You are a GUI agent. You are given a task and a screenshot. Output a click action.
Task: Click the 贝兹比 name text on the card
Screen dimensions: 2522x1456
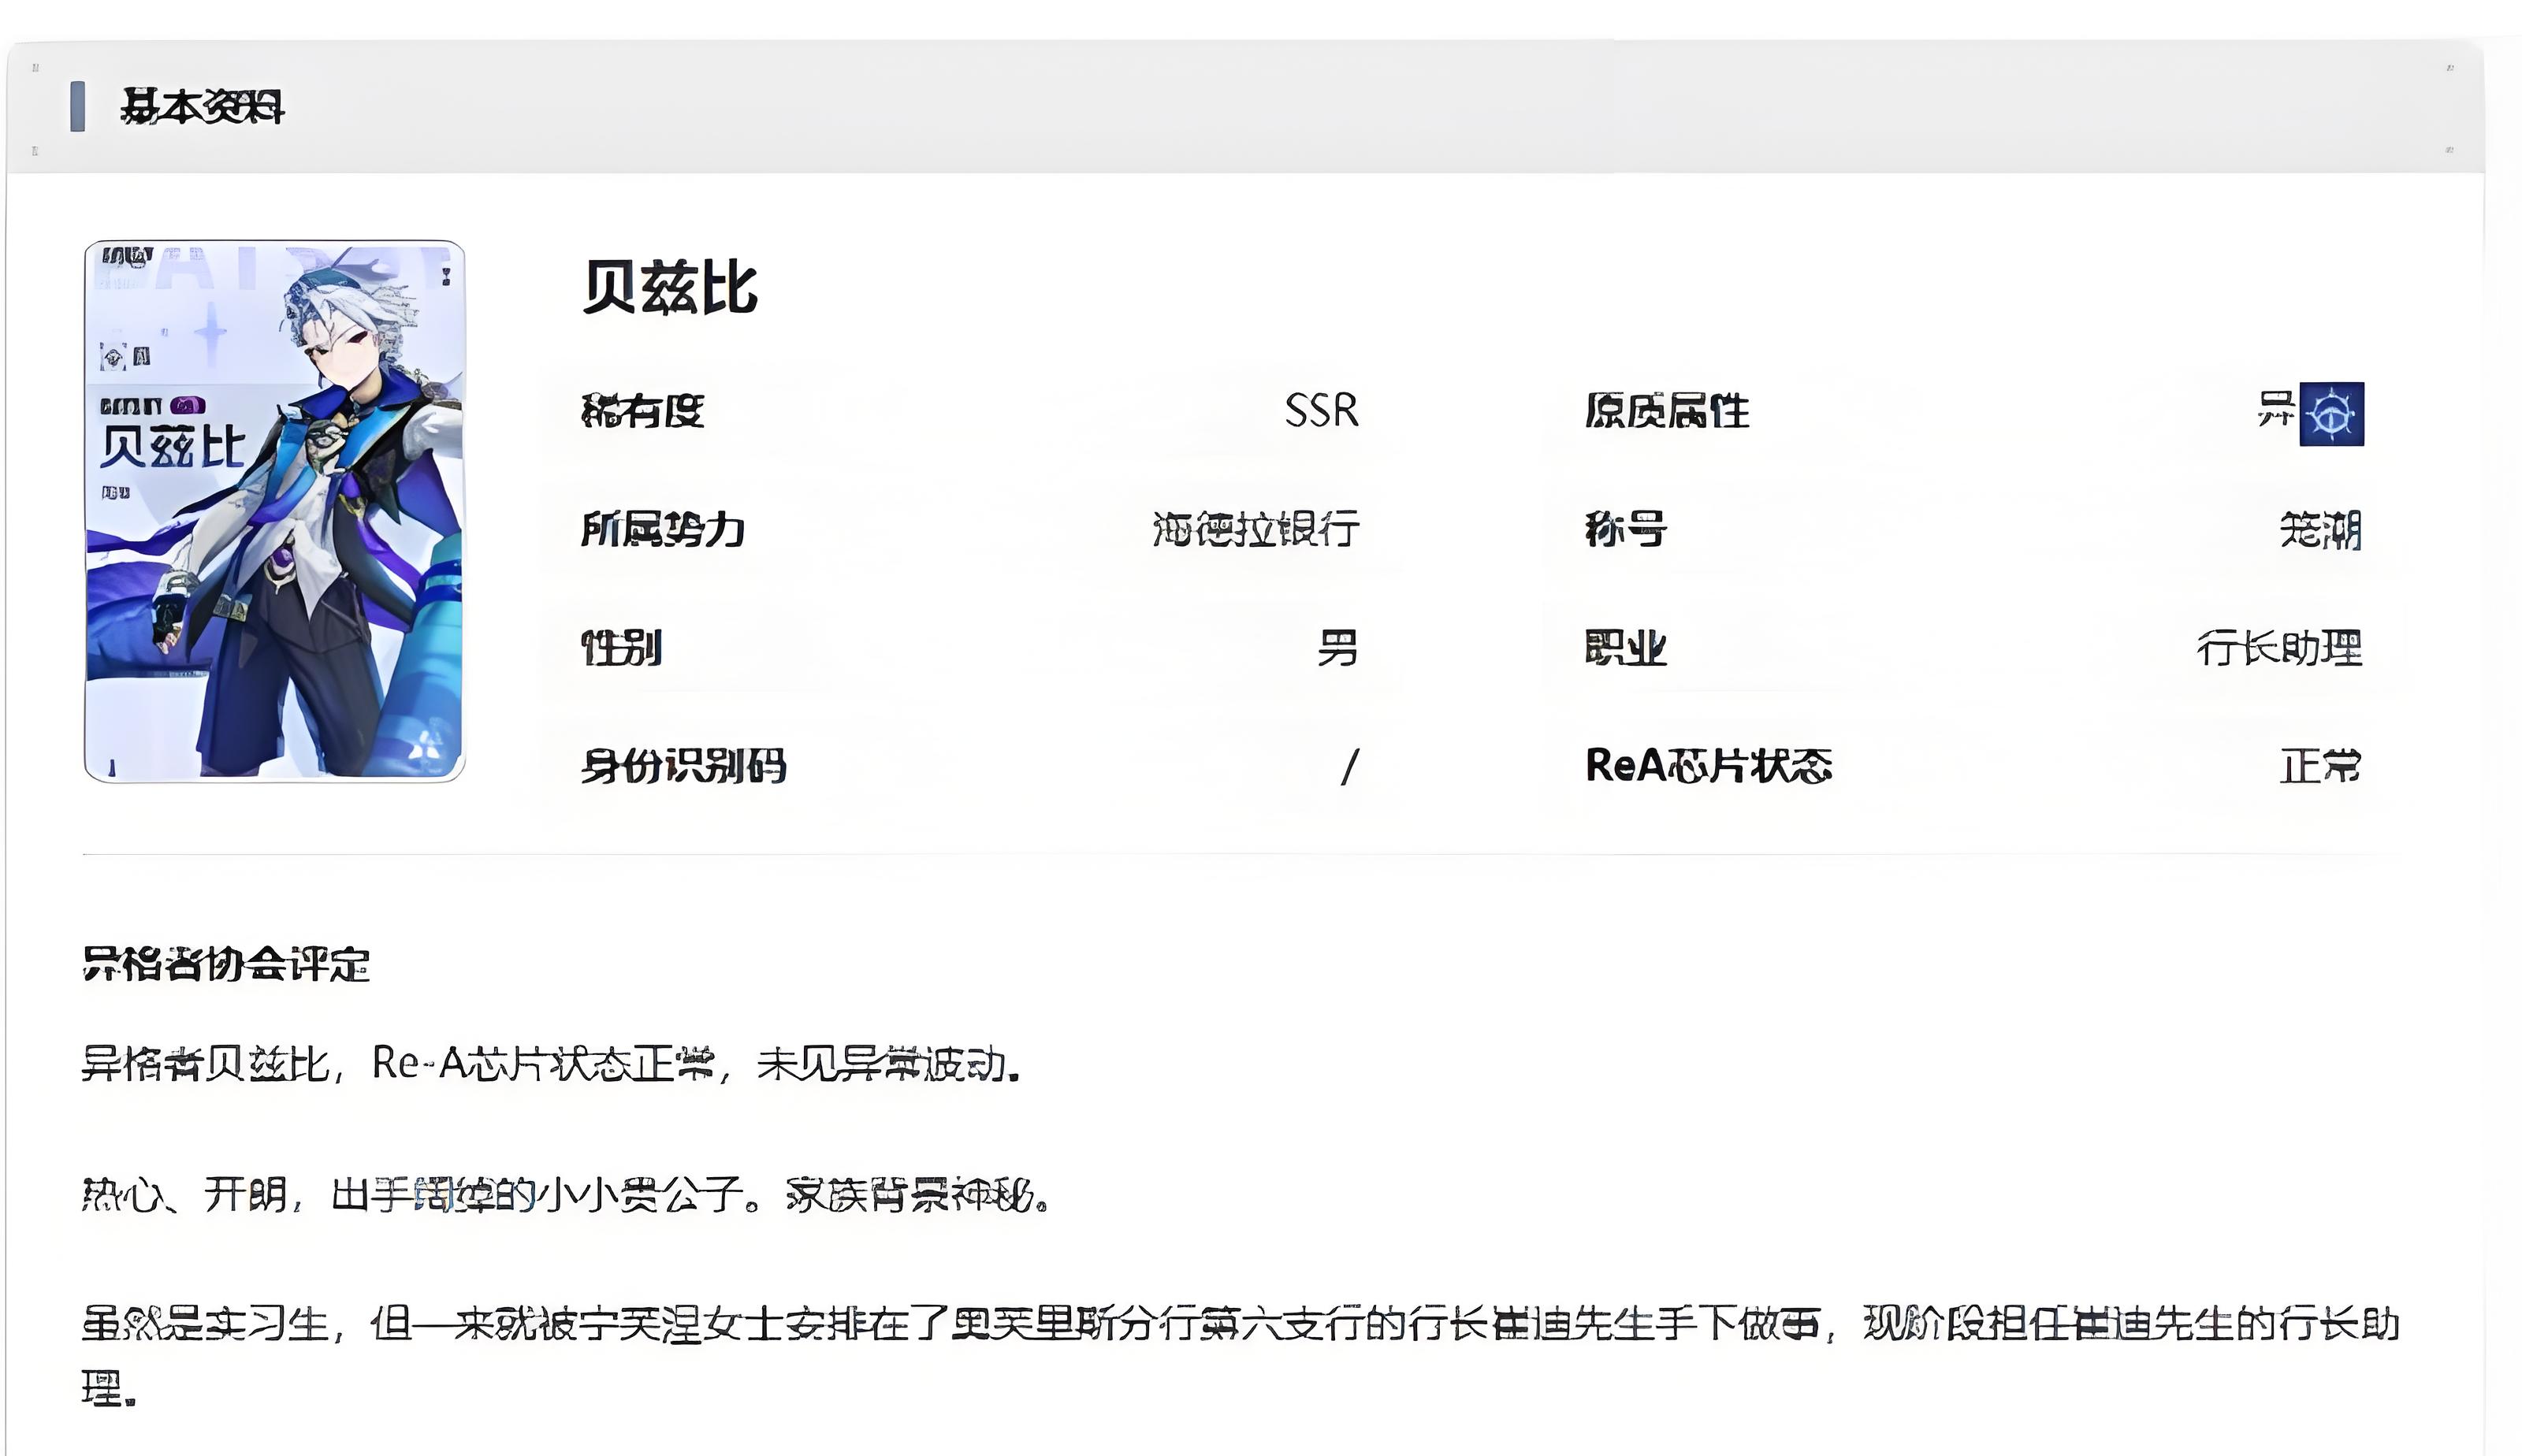pyautogui.click(x=172, y=447)
